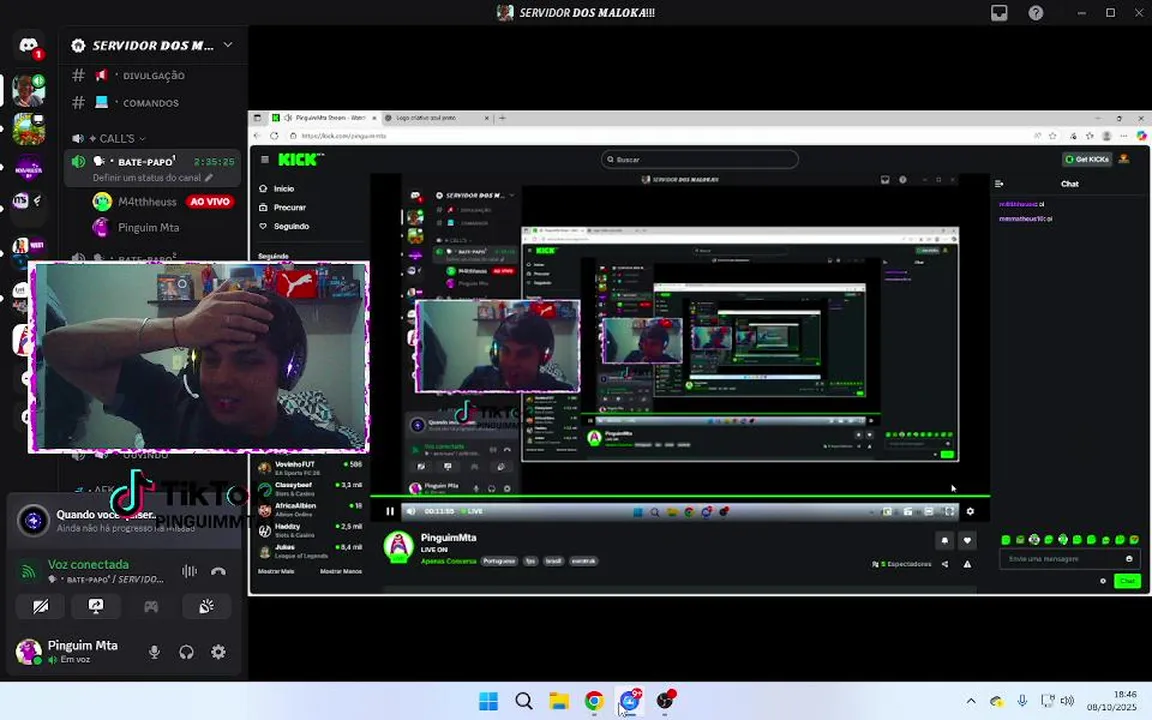The image size is (1152, 720).
Task: Click Mostrar Menos link
Action: [x=341, y=571]
